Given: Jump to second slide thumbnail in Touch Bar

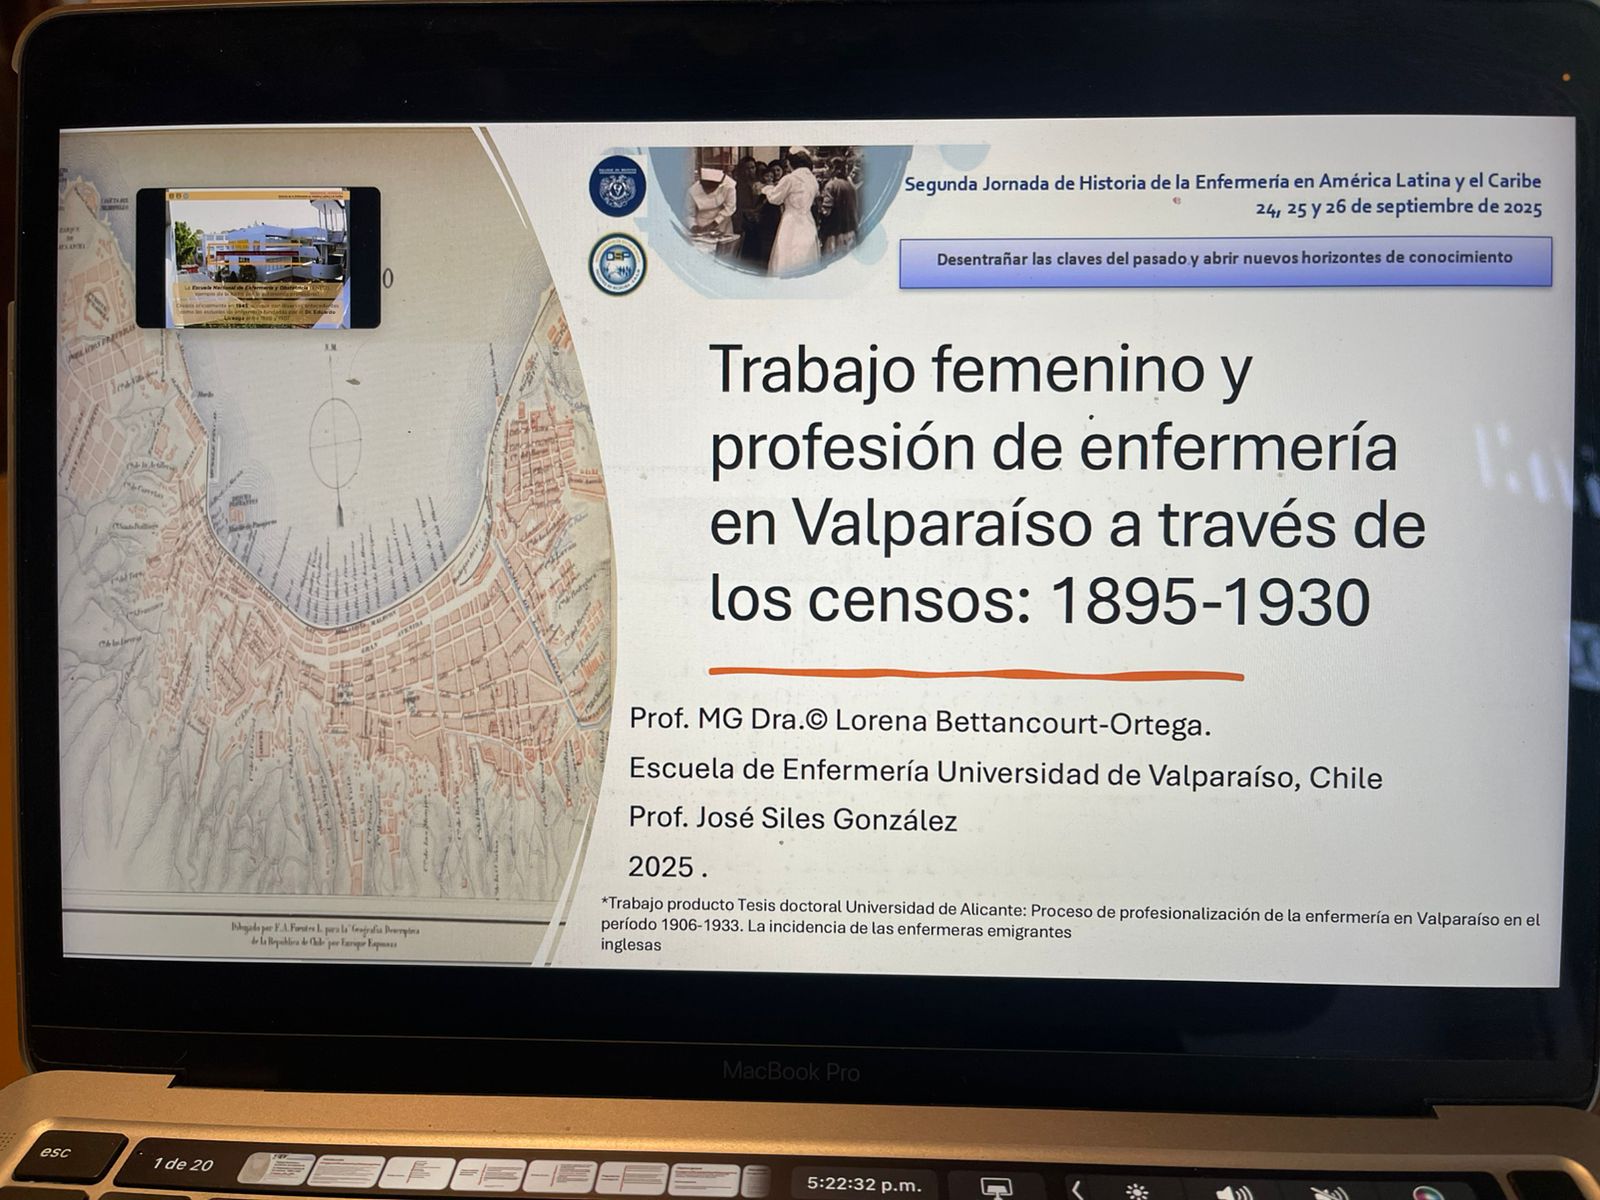Looking at the screenshot, I should tap(345, 1172).
